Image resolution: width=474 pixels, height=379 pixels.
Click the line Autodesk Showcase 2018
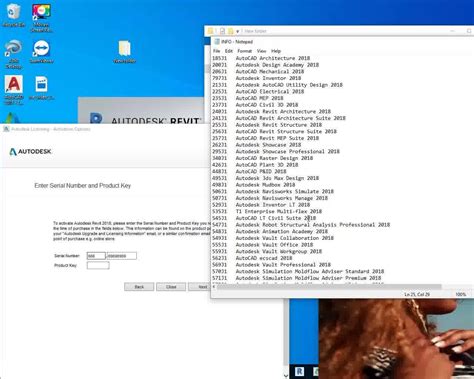click(x=257, y=145)
